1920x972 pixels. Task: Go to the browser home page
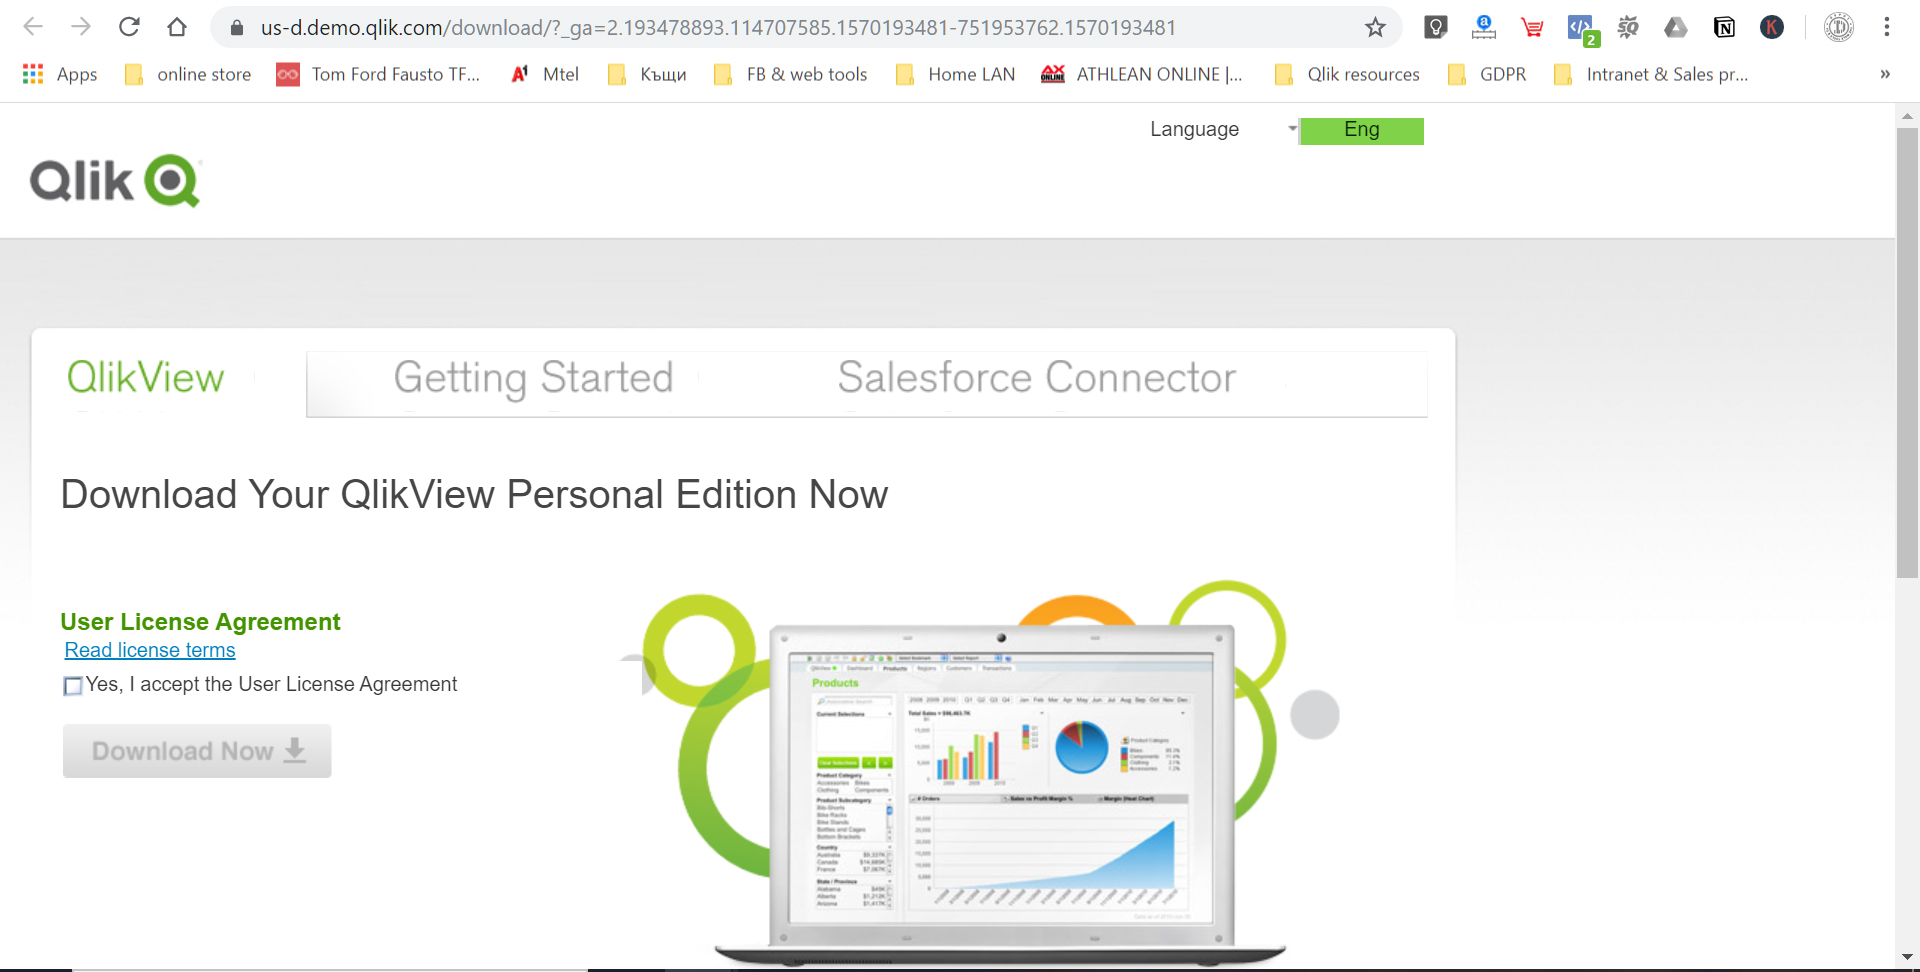177,27
